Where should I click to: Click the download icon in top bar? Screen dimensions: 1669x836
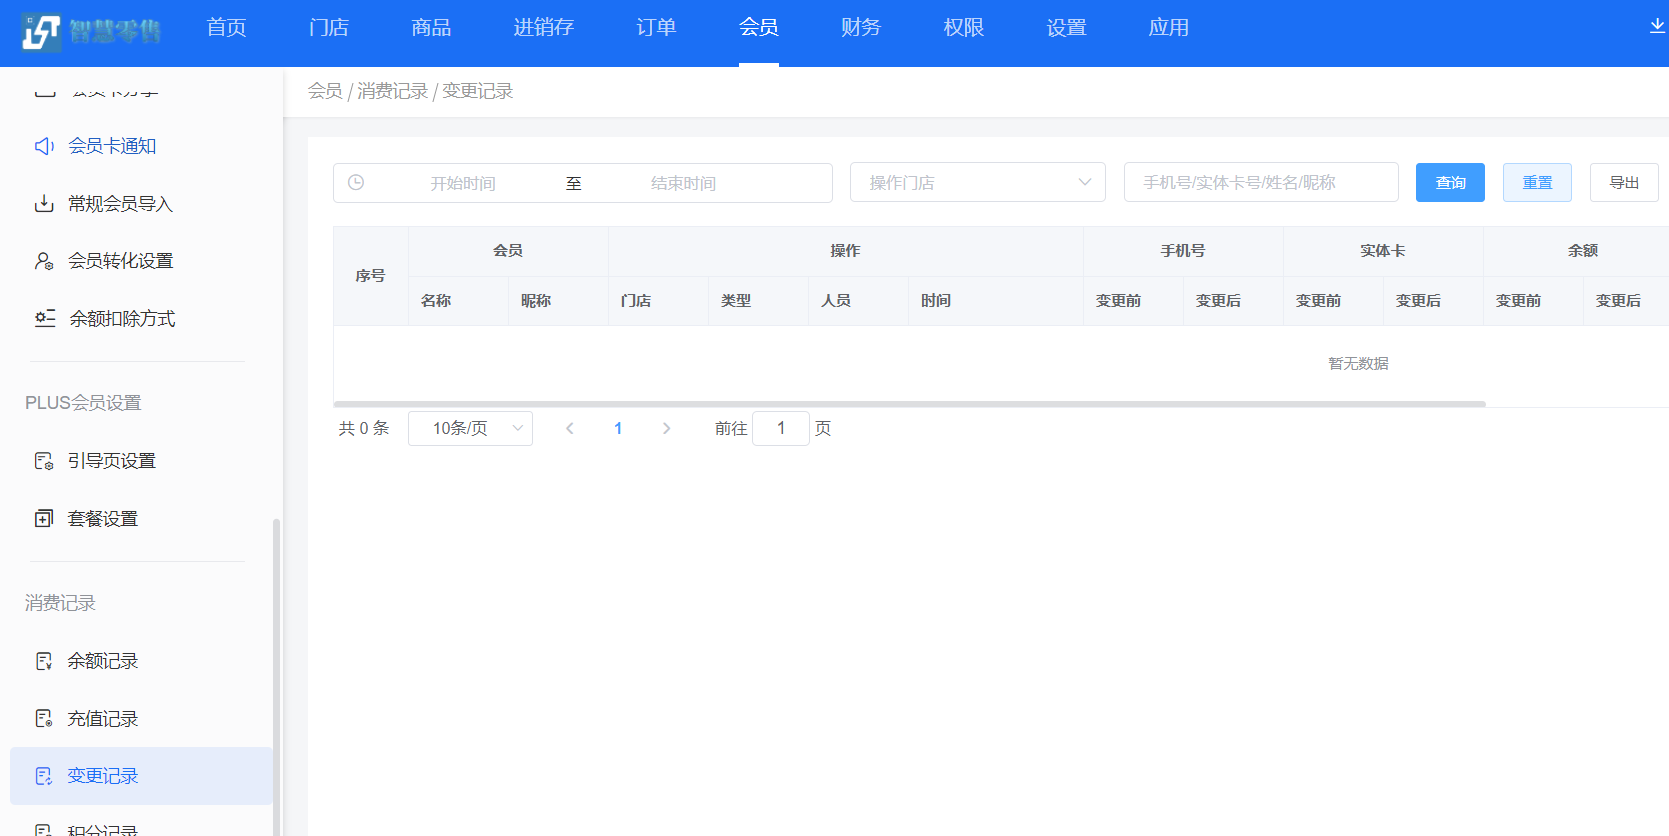1657,27
